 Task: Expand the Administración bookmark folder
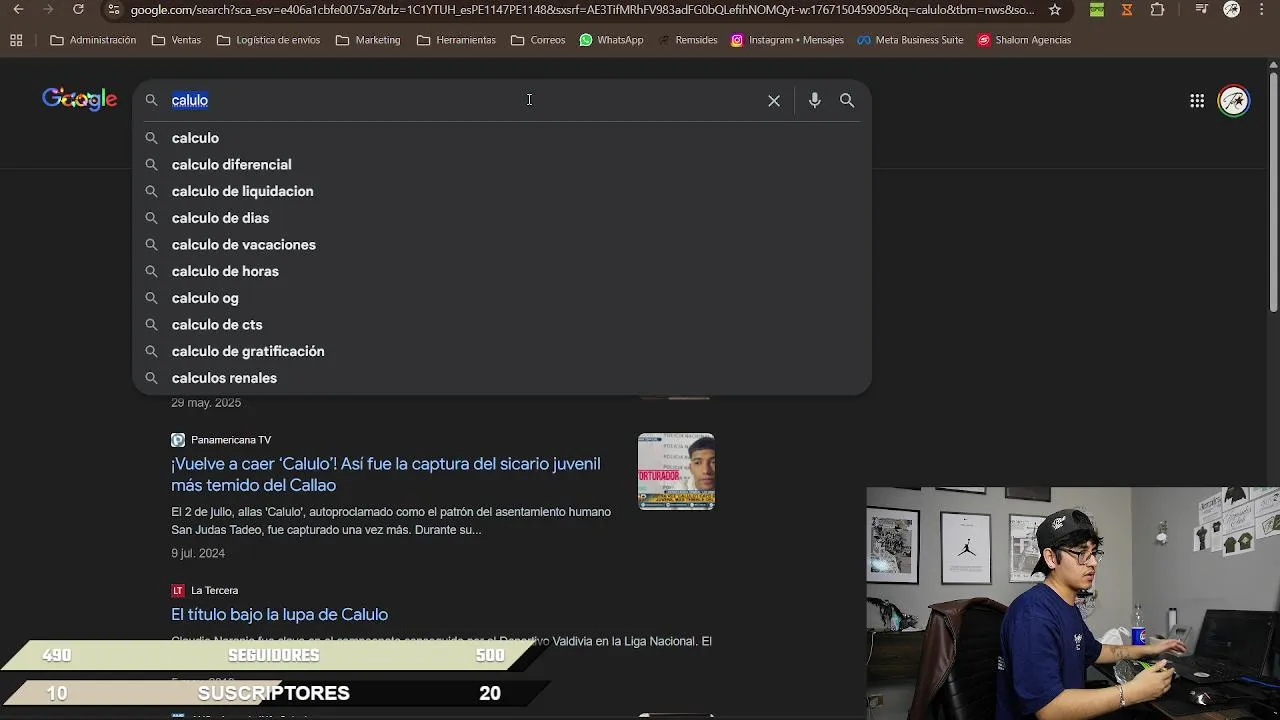click(x=93, y=40)
